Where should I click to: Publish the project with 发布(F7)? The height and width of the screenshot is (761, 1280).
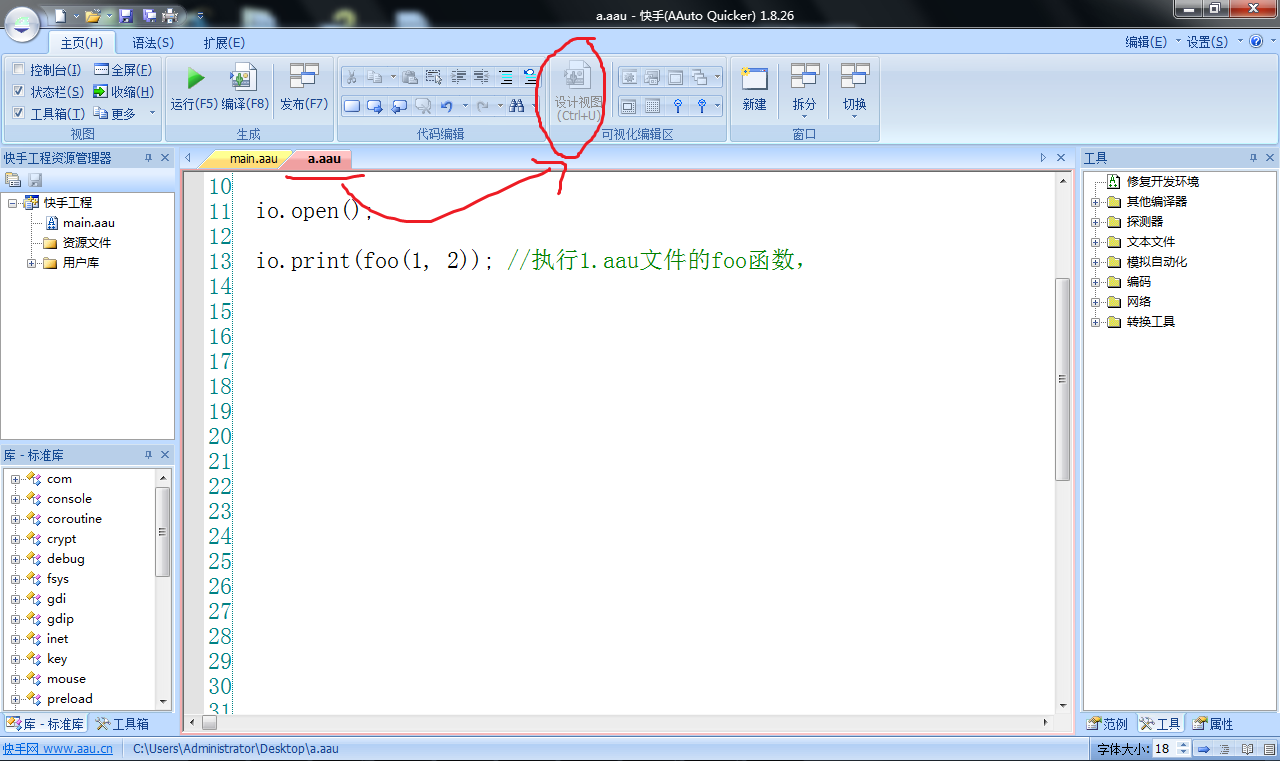304,87
